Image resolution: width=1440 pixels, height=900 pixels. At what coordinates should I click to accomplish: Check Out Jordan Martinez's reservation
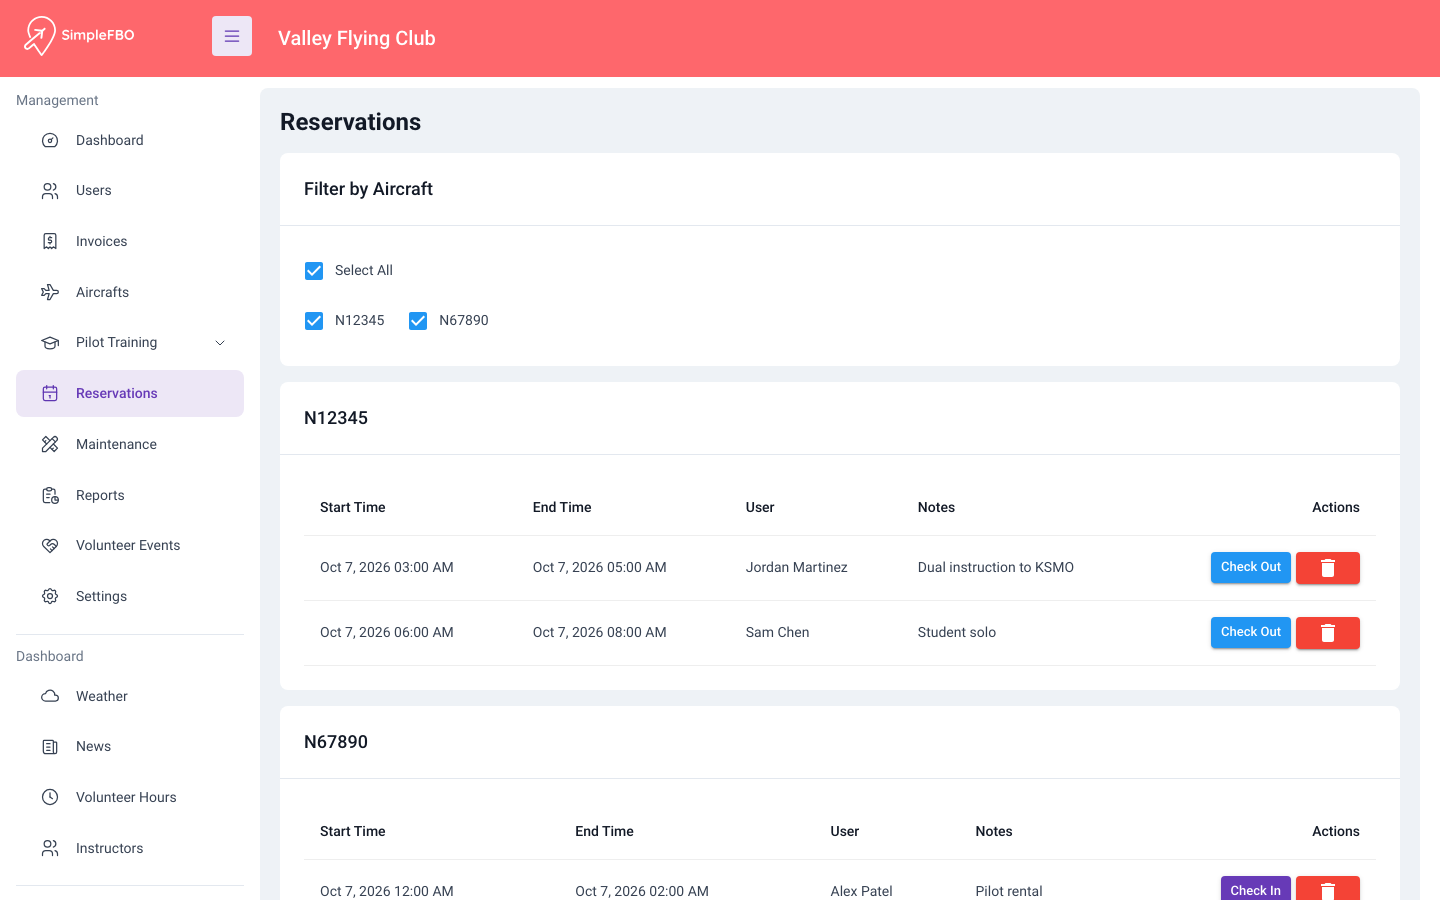pyautogui.click(x=1251, y=567)
